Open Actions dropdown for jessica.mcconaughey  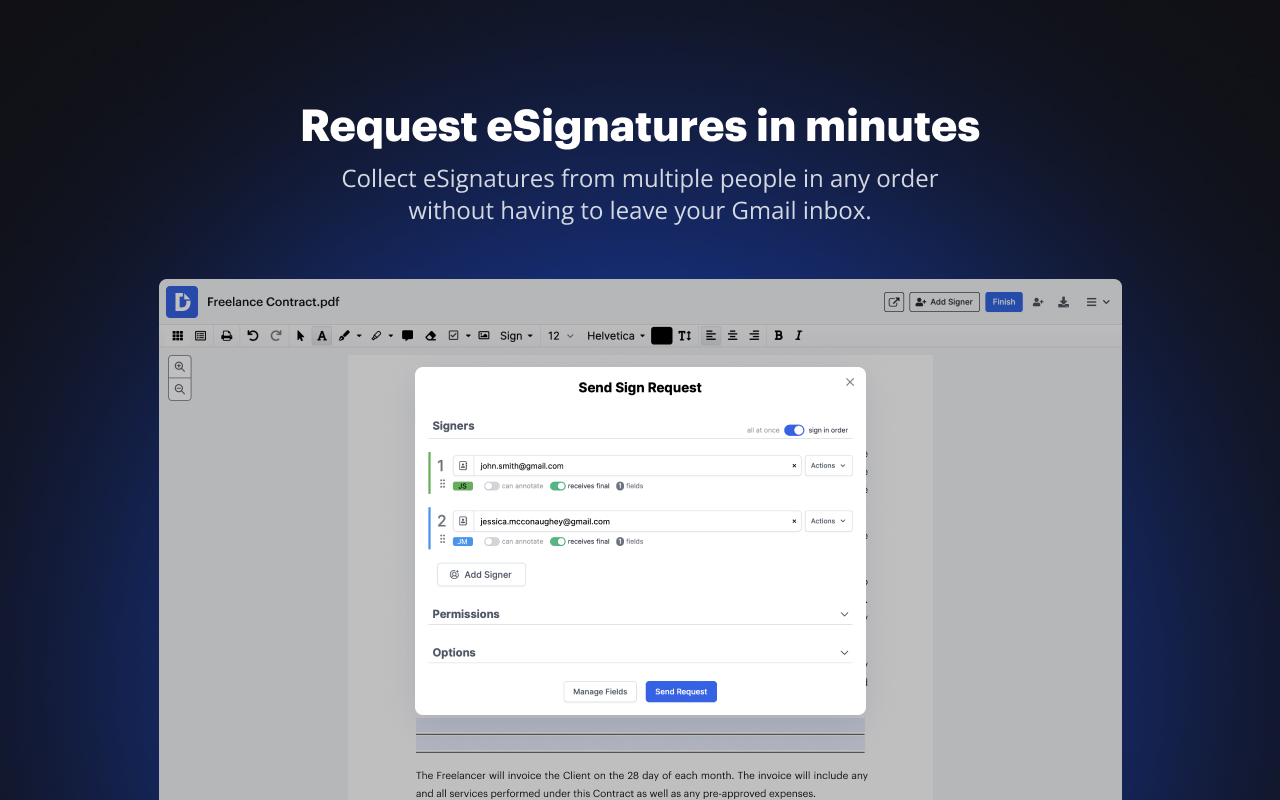point(828,521)
